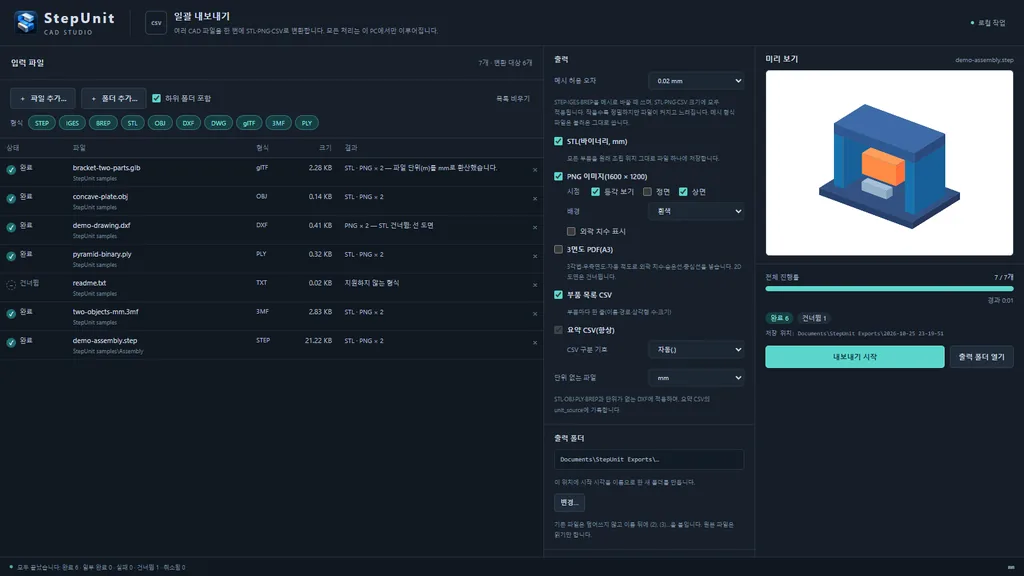Remove readme.txt from the input list
Screen dimensions: 1024x576
click(535, 285)
